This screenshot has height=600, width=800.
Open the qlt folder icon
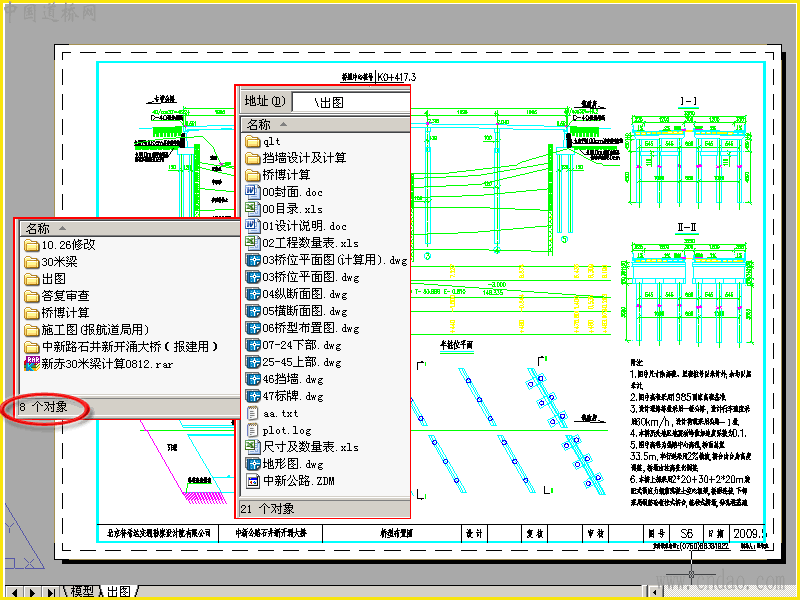pos(253,141)
